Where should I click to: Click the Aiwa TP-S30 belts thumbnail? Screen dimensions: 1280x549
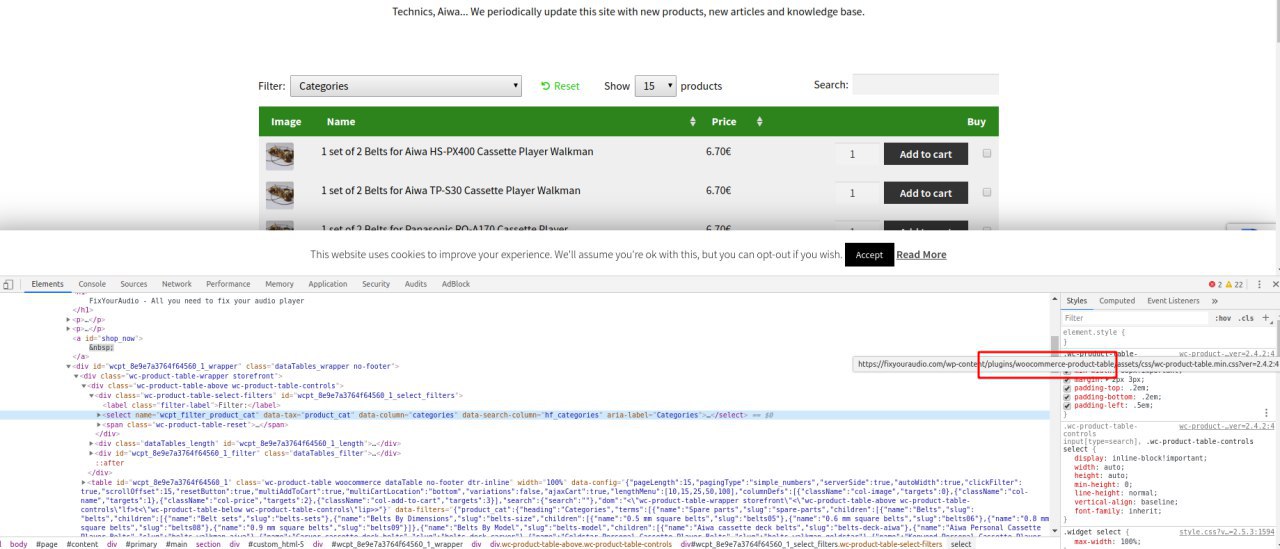pyautogui.click(x=279, y=193)
